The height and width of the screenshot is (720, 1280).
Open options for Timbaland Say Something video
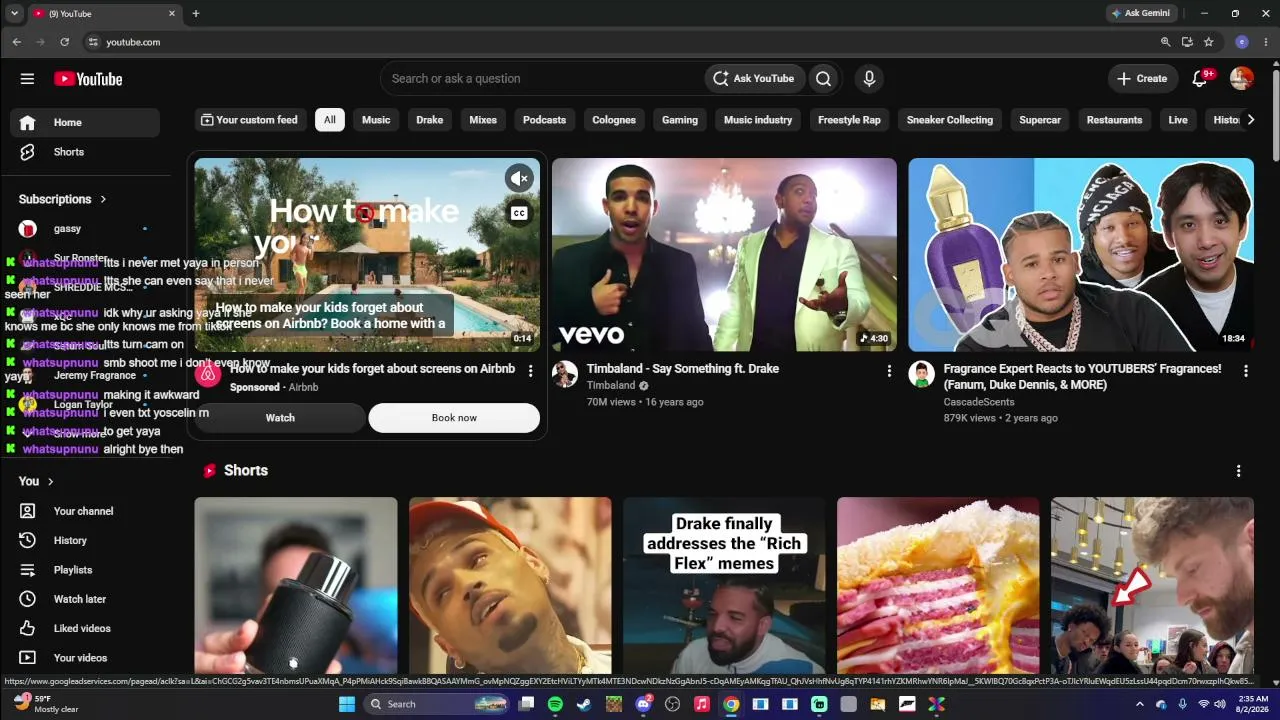(x=889, y=371)
